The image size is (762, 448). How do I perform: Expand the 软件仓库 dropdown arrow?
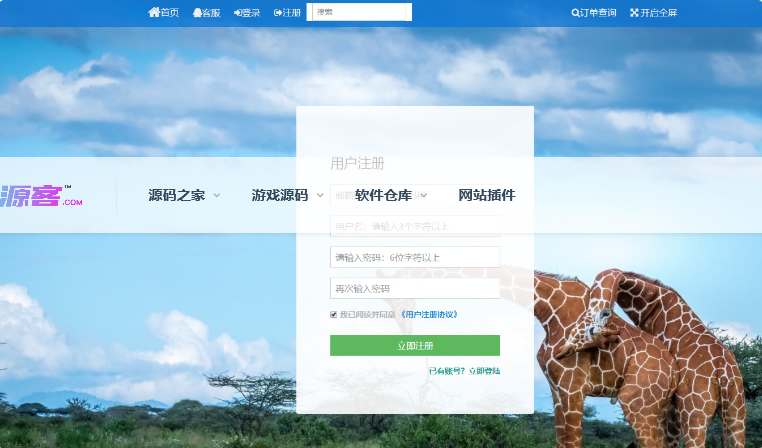pyautogui.click(x=423, y=195)
